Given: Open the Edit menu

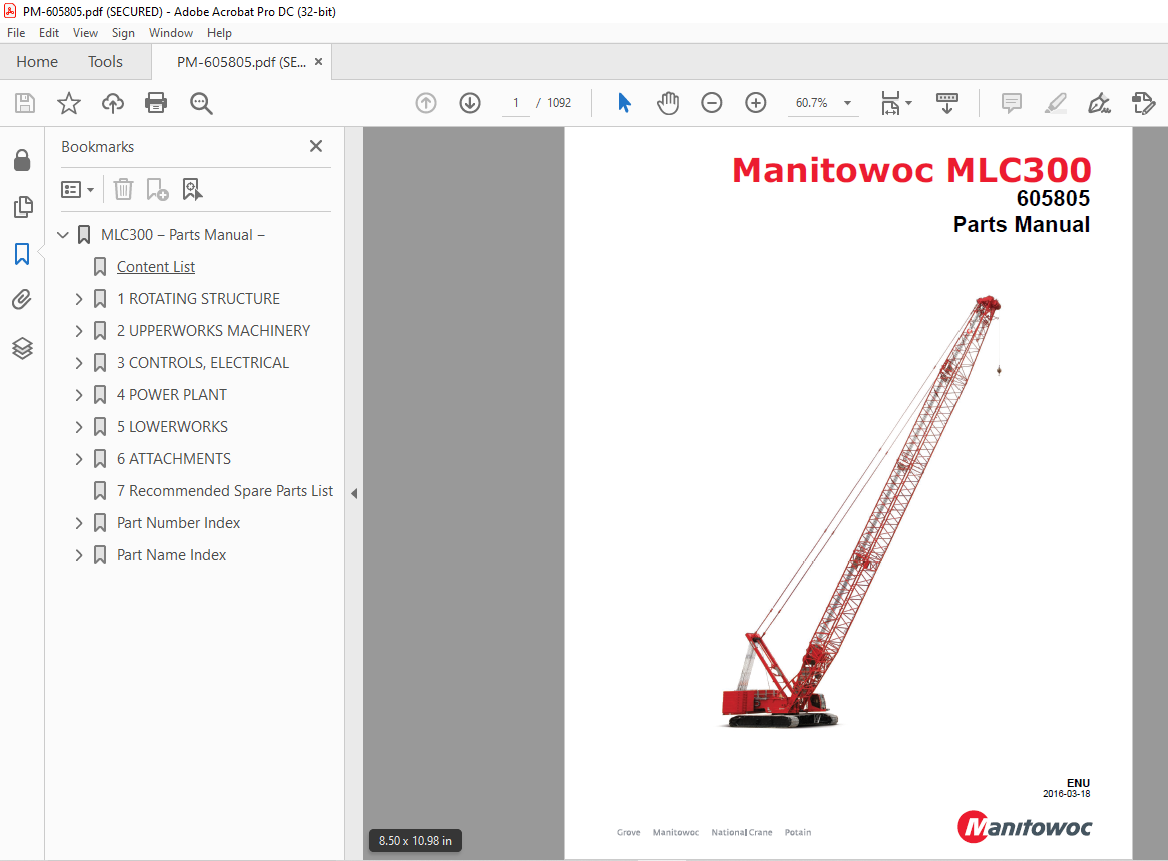Looking at the screenshot, I should (x=49, y=33).
